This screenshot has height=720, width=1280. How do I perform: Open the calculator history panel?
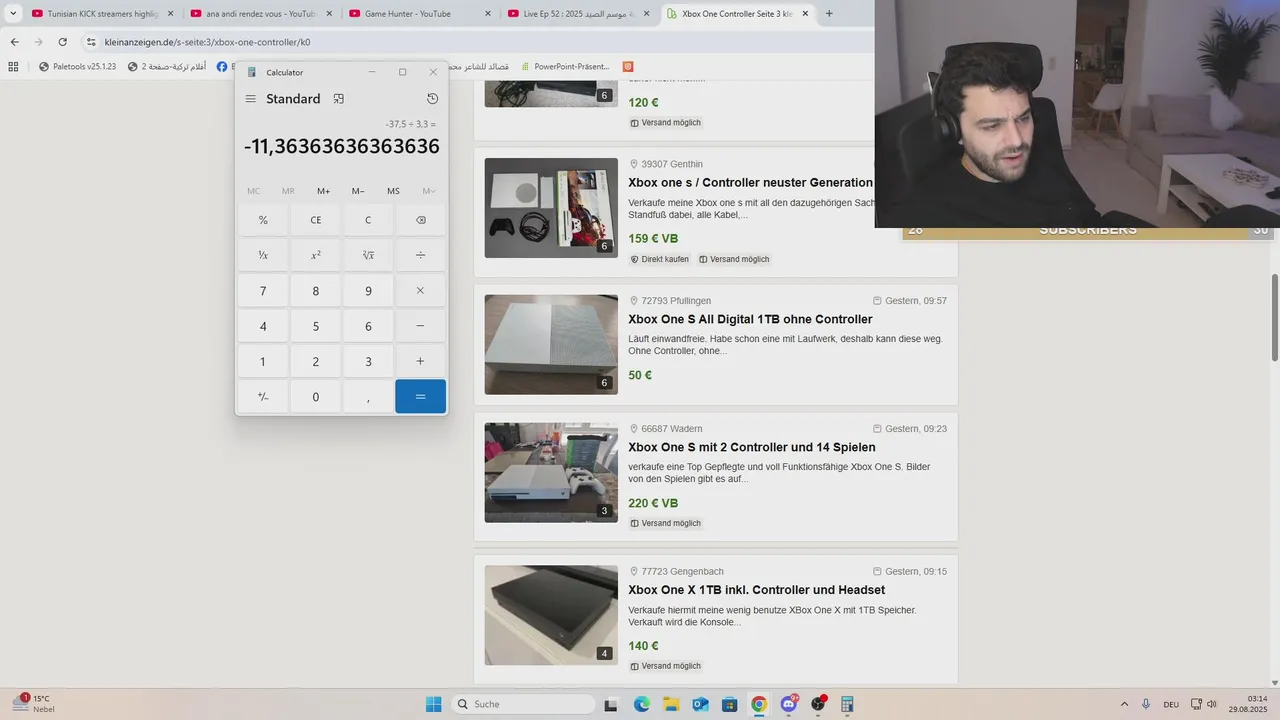[x=432, y=99]
